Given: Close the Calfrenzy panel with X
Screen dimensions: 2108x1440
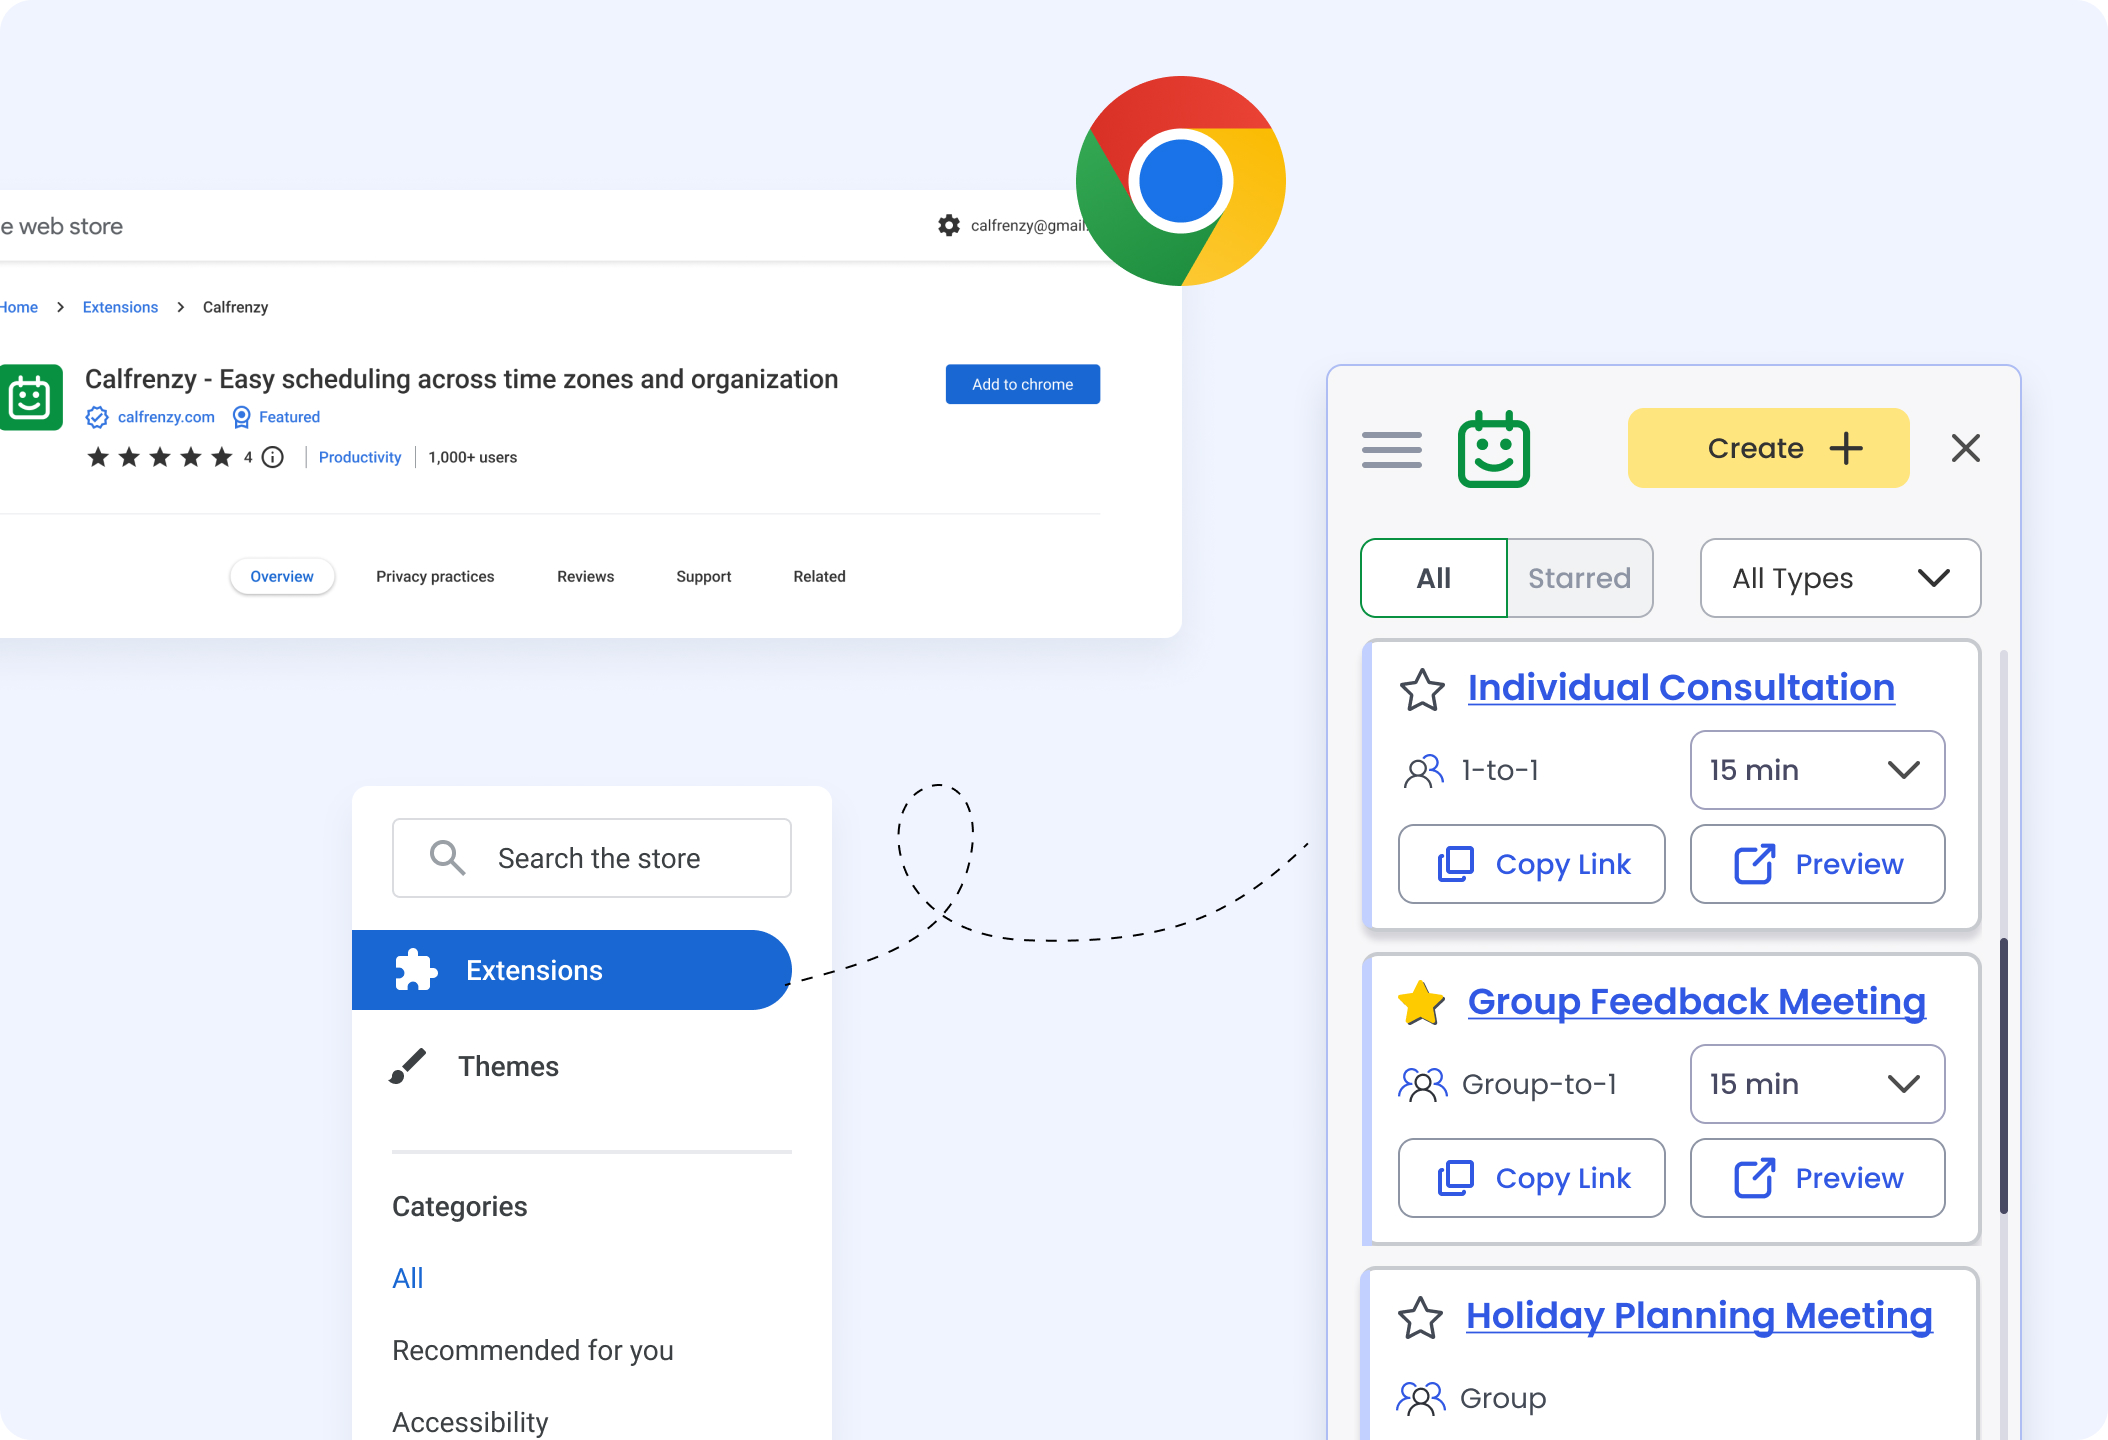Looking at the screenshot, I should (1965, 448).
